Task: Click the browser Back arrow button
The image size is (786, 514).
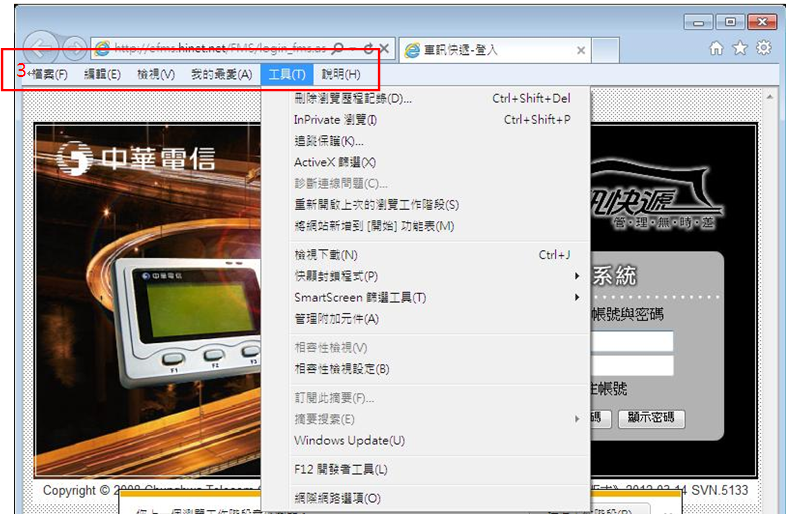Action: (x=41, y=49)
